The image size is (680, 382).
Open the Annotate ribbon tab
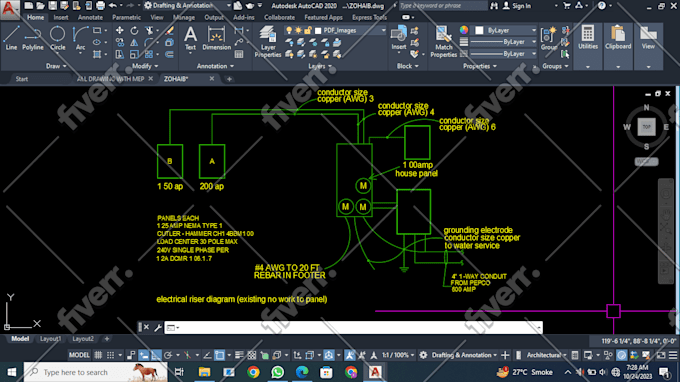(x=90, y=17)
